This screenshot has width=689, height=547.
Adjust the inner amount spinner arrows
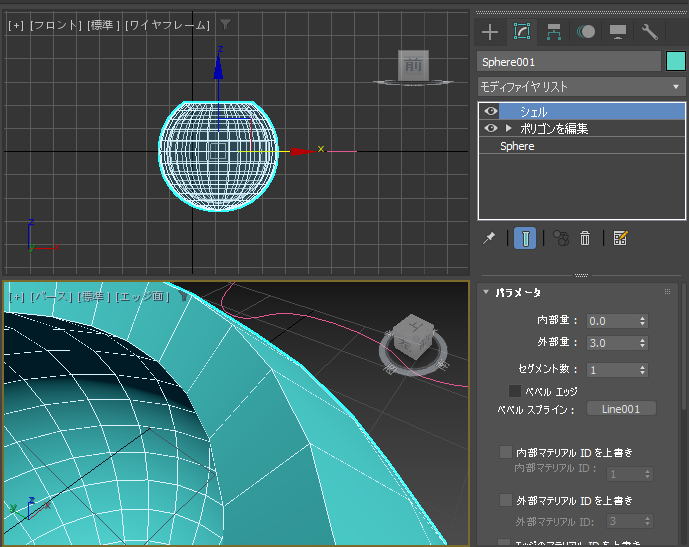642,321
